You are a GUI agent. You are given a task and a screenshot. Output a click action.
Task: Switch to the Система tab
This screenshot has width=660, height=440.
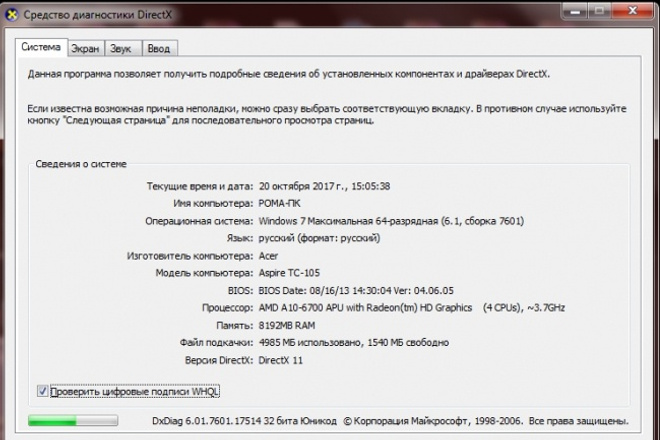tap(41, 47)
